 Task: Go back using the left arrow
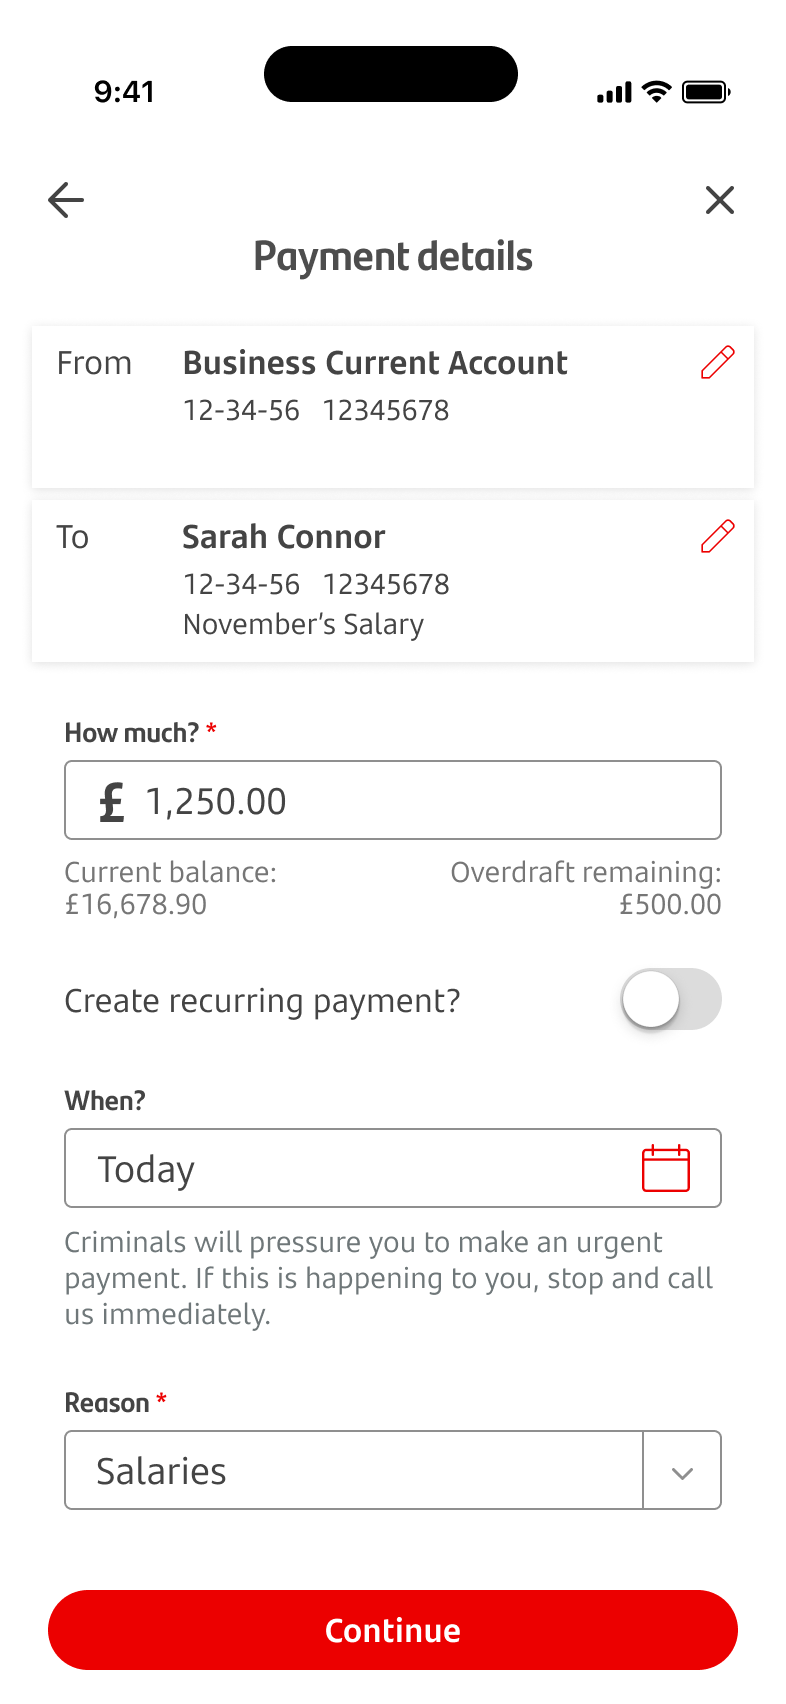(x=66, y=200)
